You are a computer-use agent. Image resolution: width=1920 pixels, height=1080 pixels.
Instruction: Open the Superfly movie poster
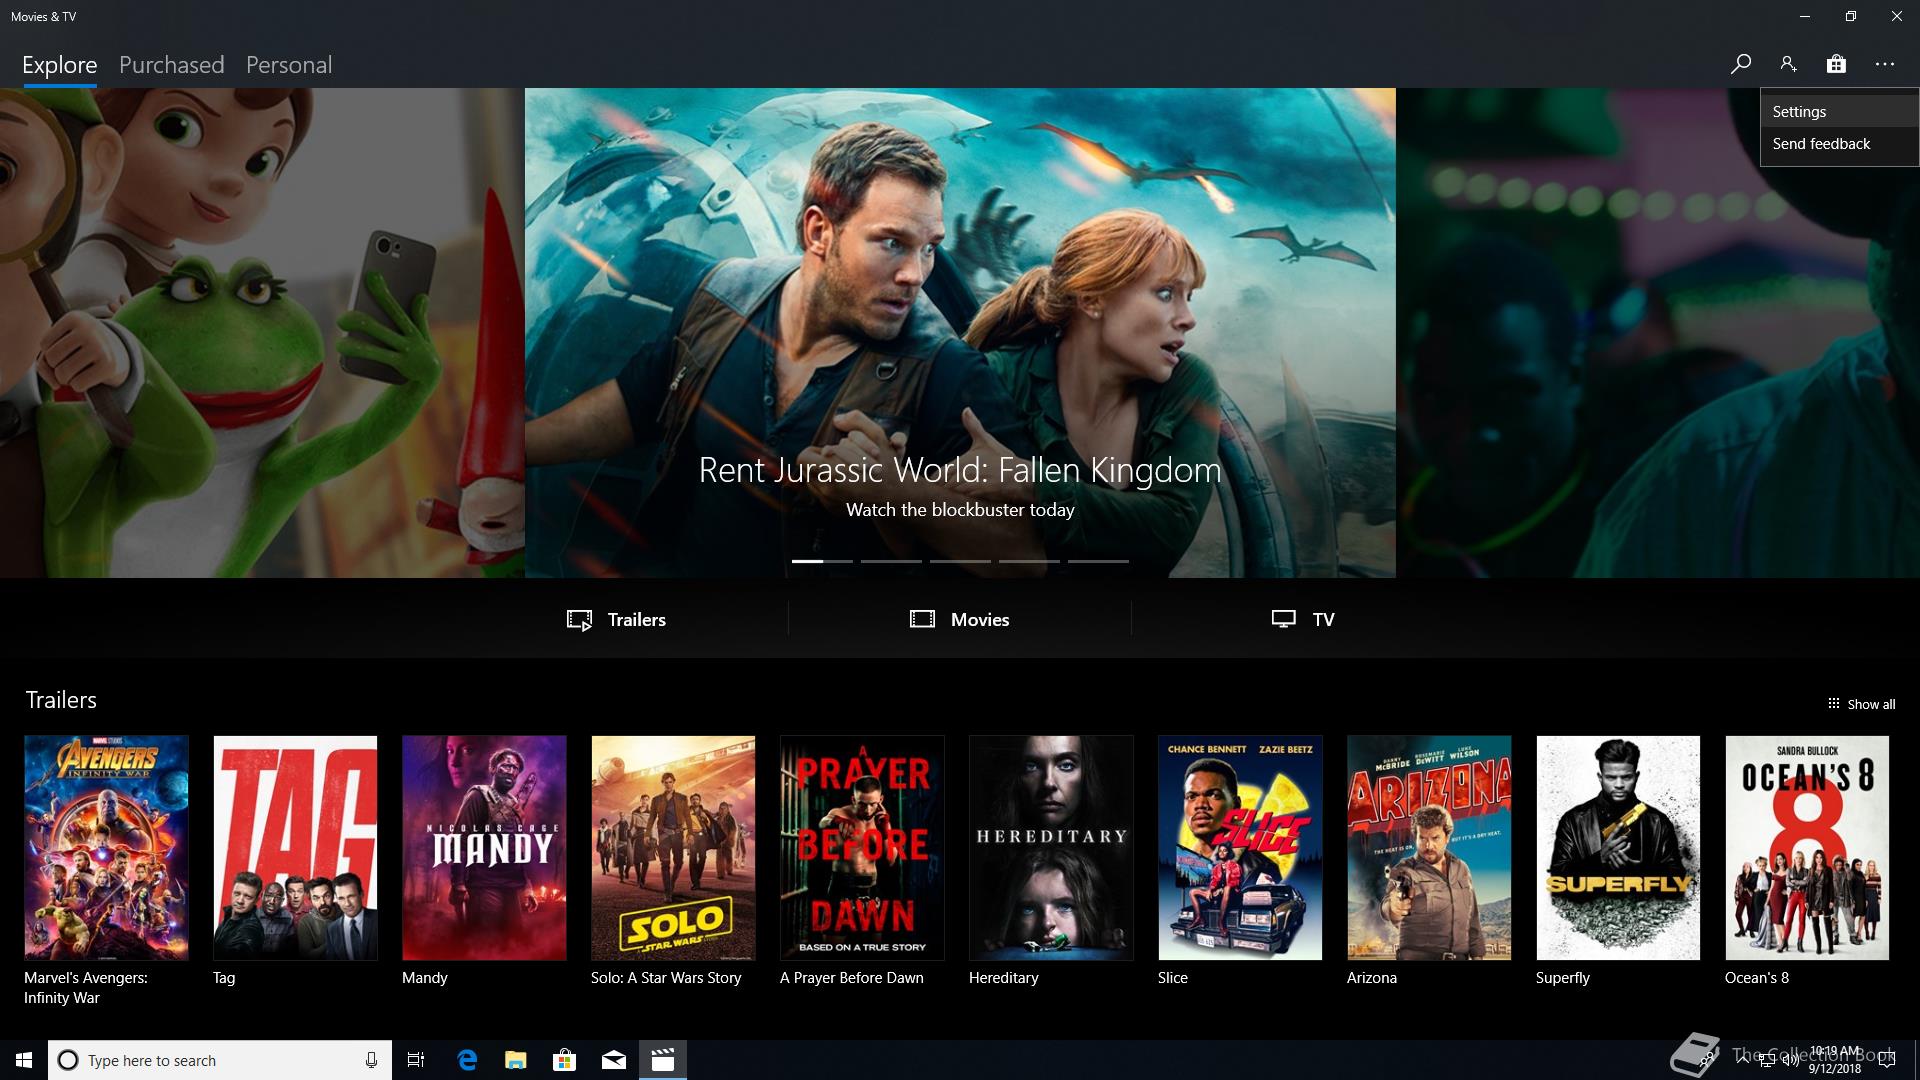[1618, 848]
